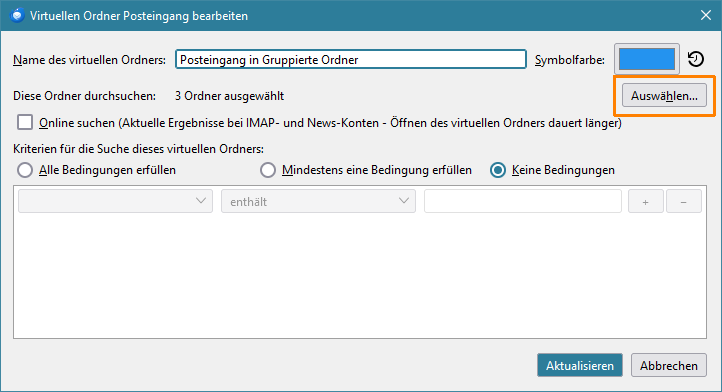This screenshot has height=392, width=722.
Task: Confirm changes with Aktualisieren
Action: 580,365
